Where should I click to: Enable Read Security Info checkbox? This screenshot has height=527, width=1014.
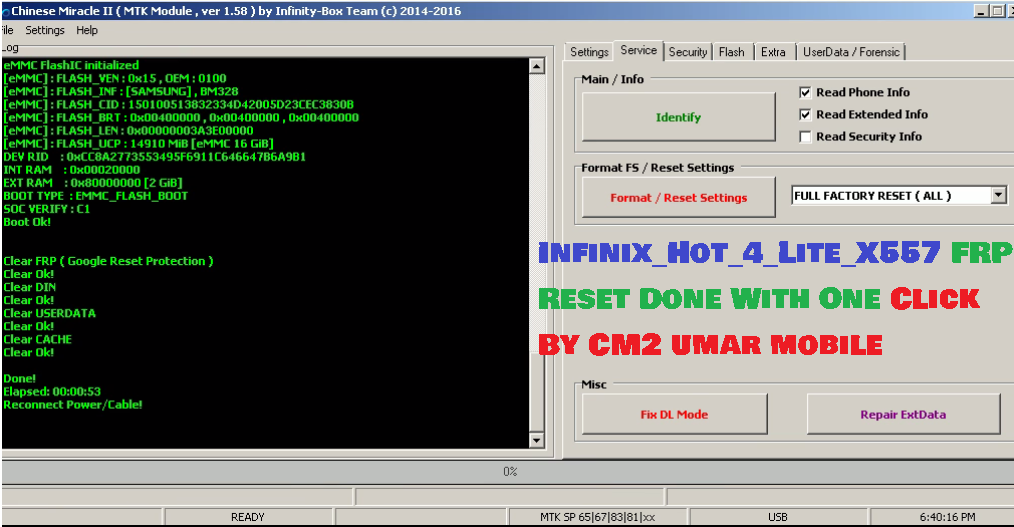805,136
